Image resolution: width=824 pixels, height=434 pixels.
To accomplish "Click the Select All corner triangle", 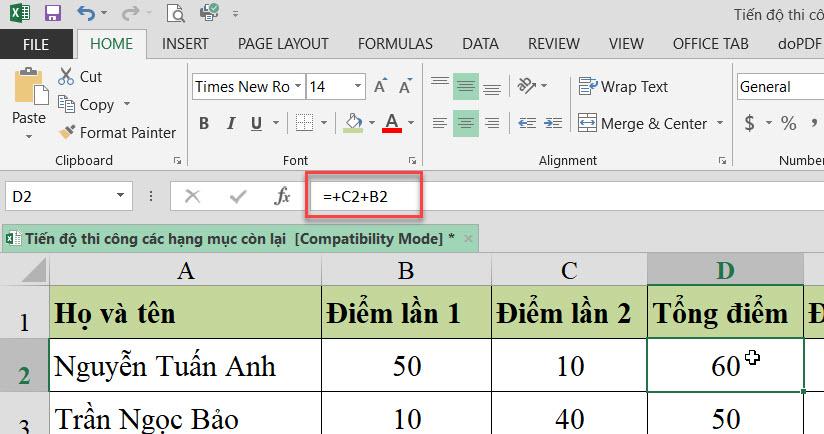I will 34,272.
